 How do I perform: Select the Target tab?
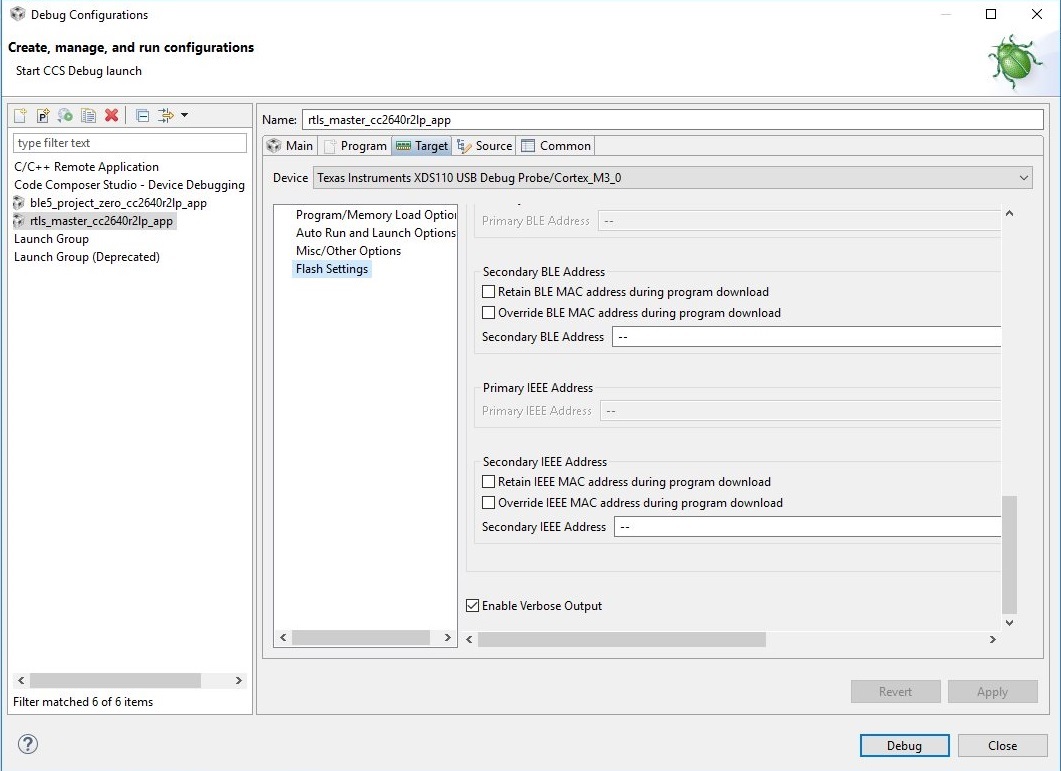(422, 146)
